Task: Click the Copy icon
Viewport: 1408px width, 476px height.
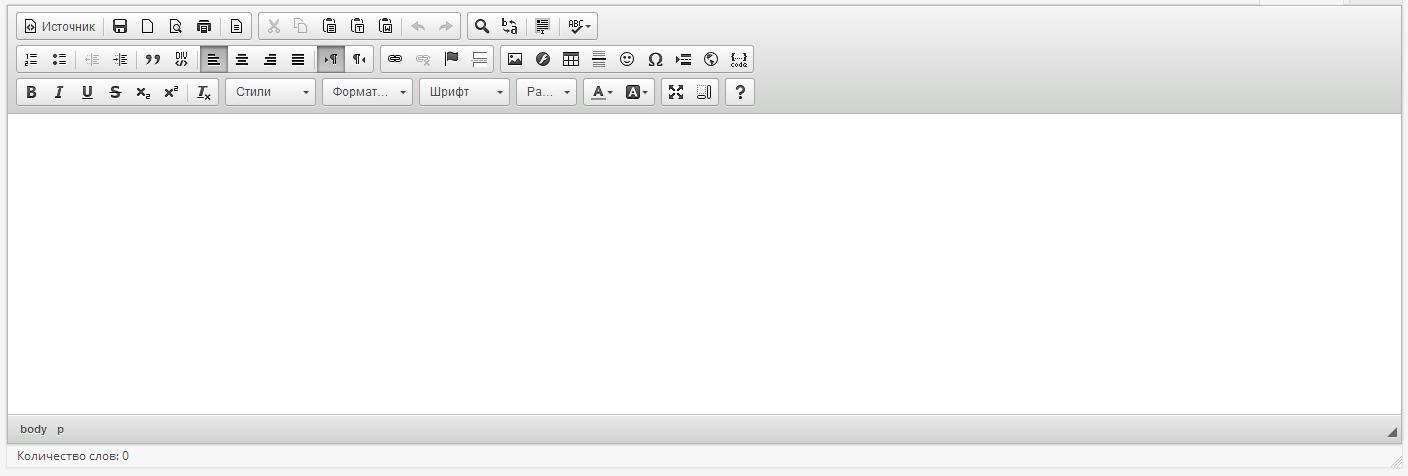Action: click(x=301, y=27)
